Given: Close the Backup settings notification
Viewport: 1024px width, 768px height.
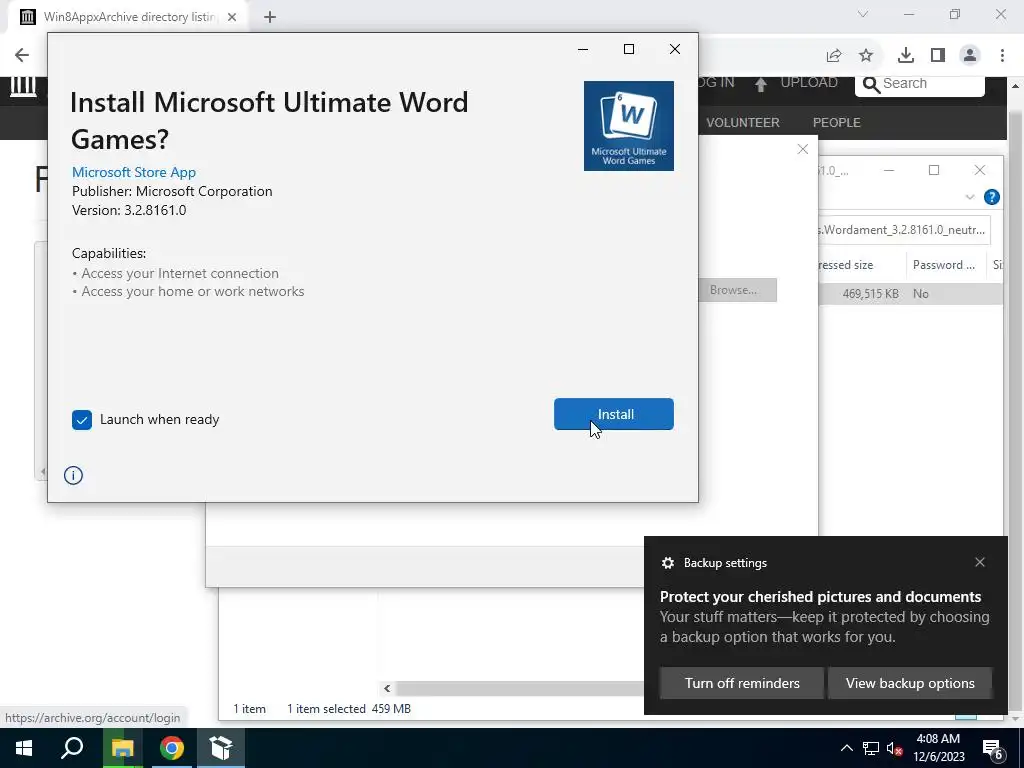Looking at the screenshot, I should 980,562.
